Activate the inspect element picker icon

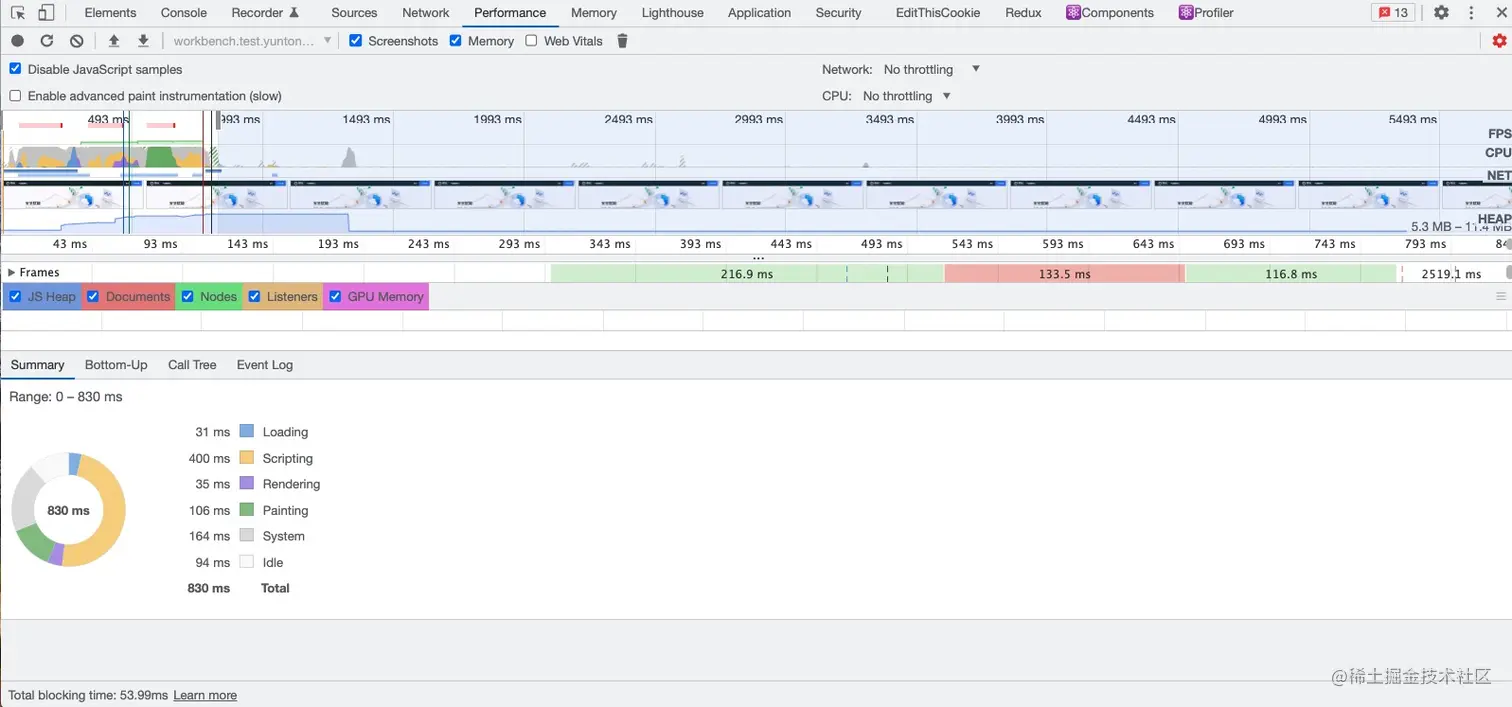pos(18,13)
